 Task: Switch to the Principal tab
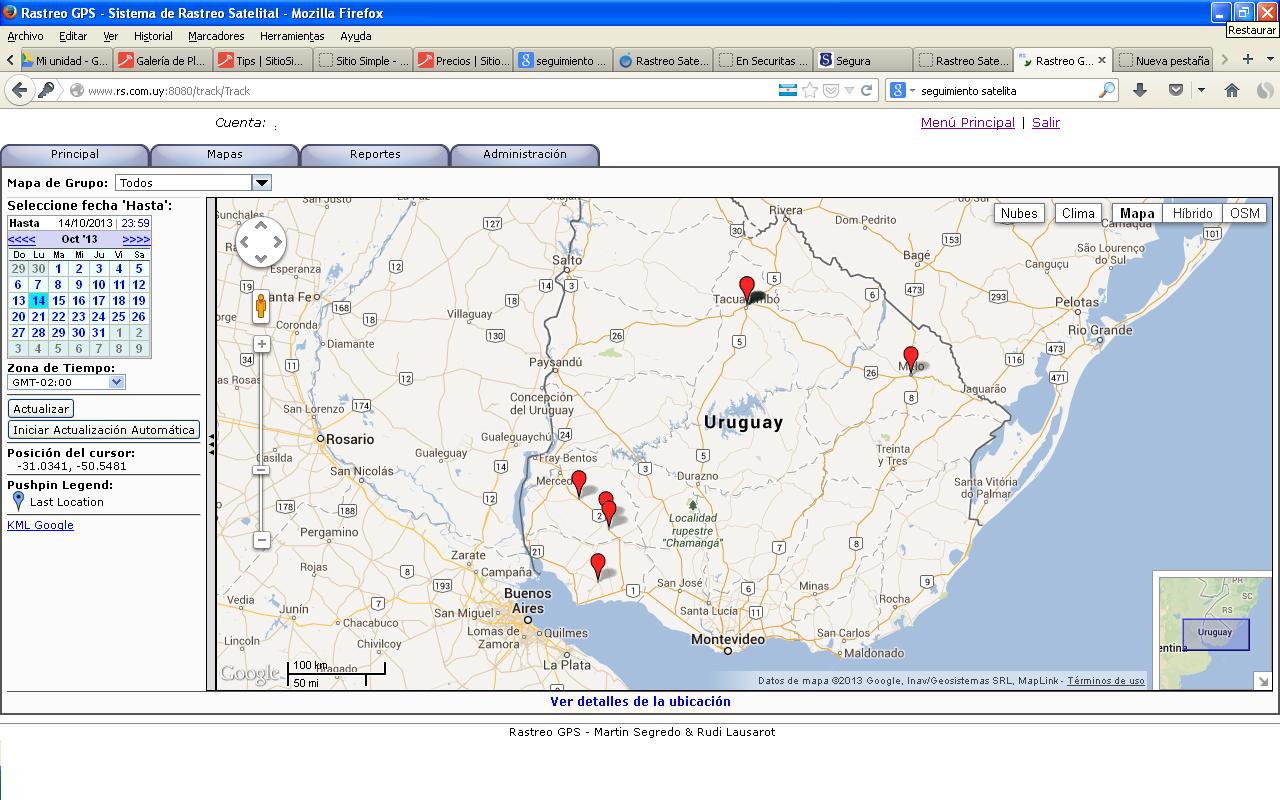[x=75, y=155]
